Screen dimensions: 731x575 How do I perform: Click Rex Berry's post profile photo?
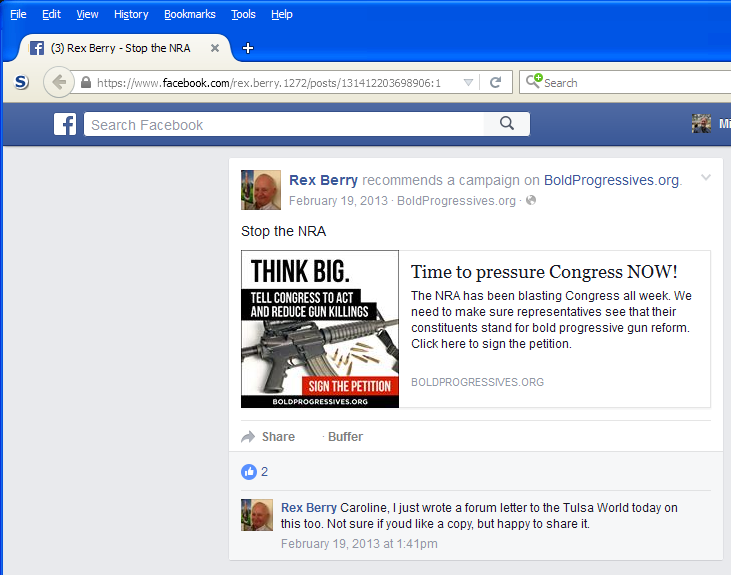261,190
